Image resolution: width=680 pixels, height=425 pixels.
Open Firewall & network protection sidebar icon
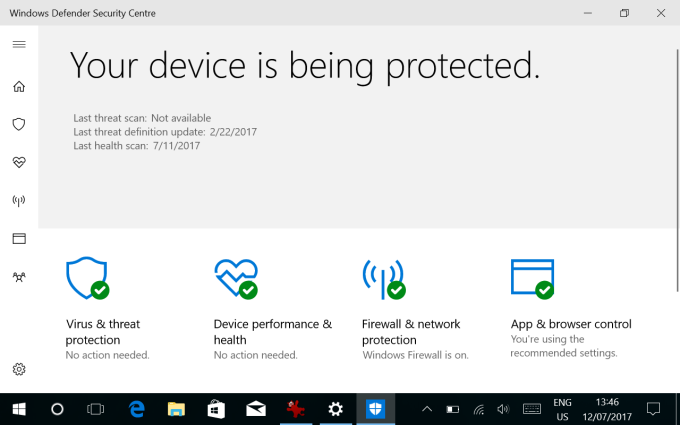[19, 200]
